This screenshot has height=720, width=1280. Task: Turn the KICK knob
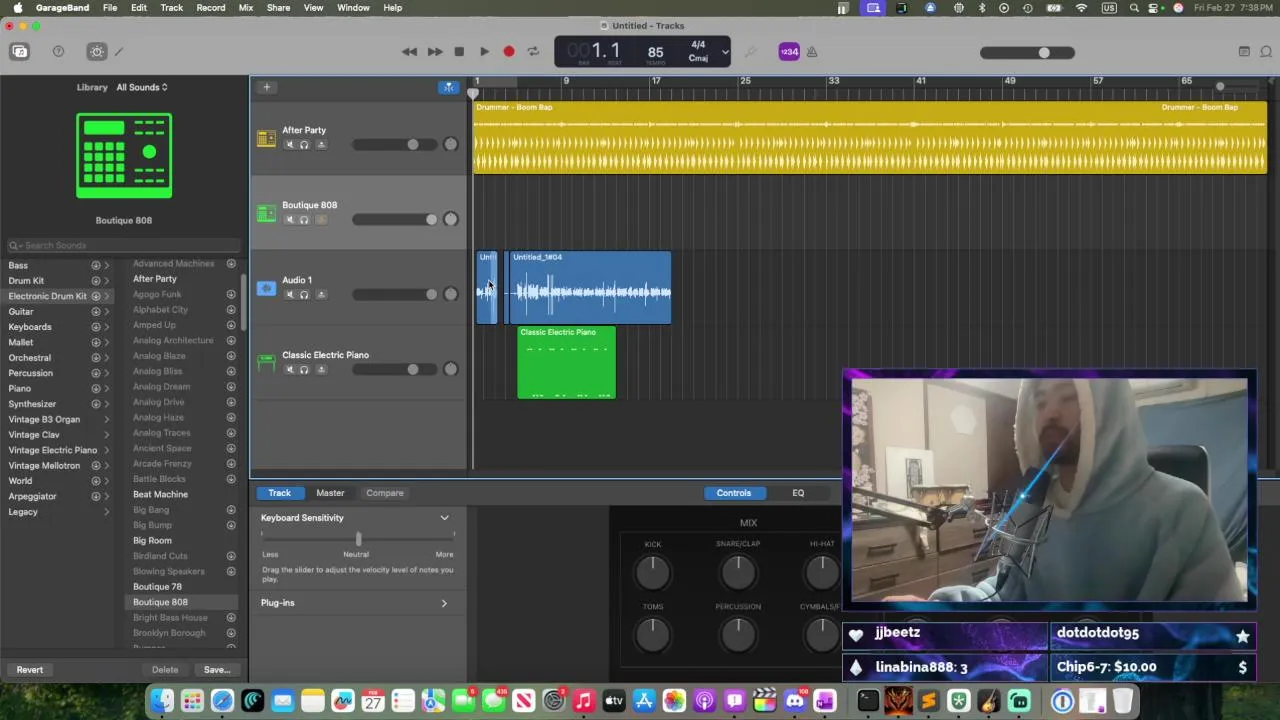click(x=652, y=572)
